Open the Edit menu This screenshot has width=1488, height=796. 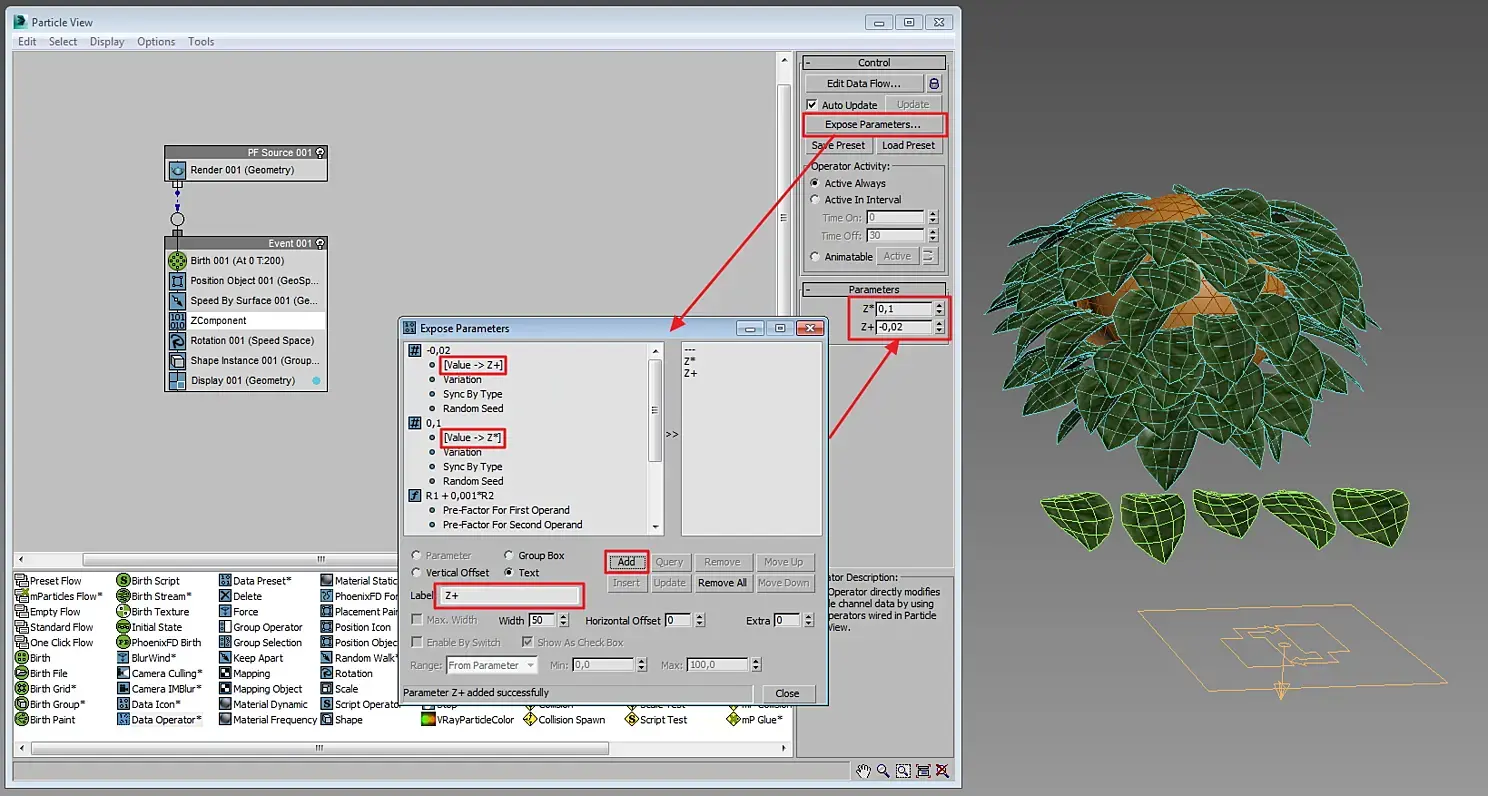pos(27,42)
